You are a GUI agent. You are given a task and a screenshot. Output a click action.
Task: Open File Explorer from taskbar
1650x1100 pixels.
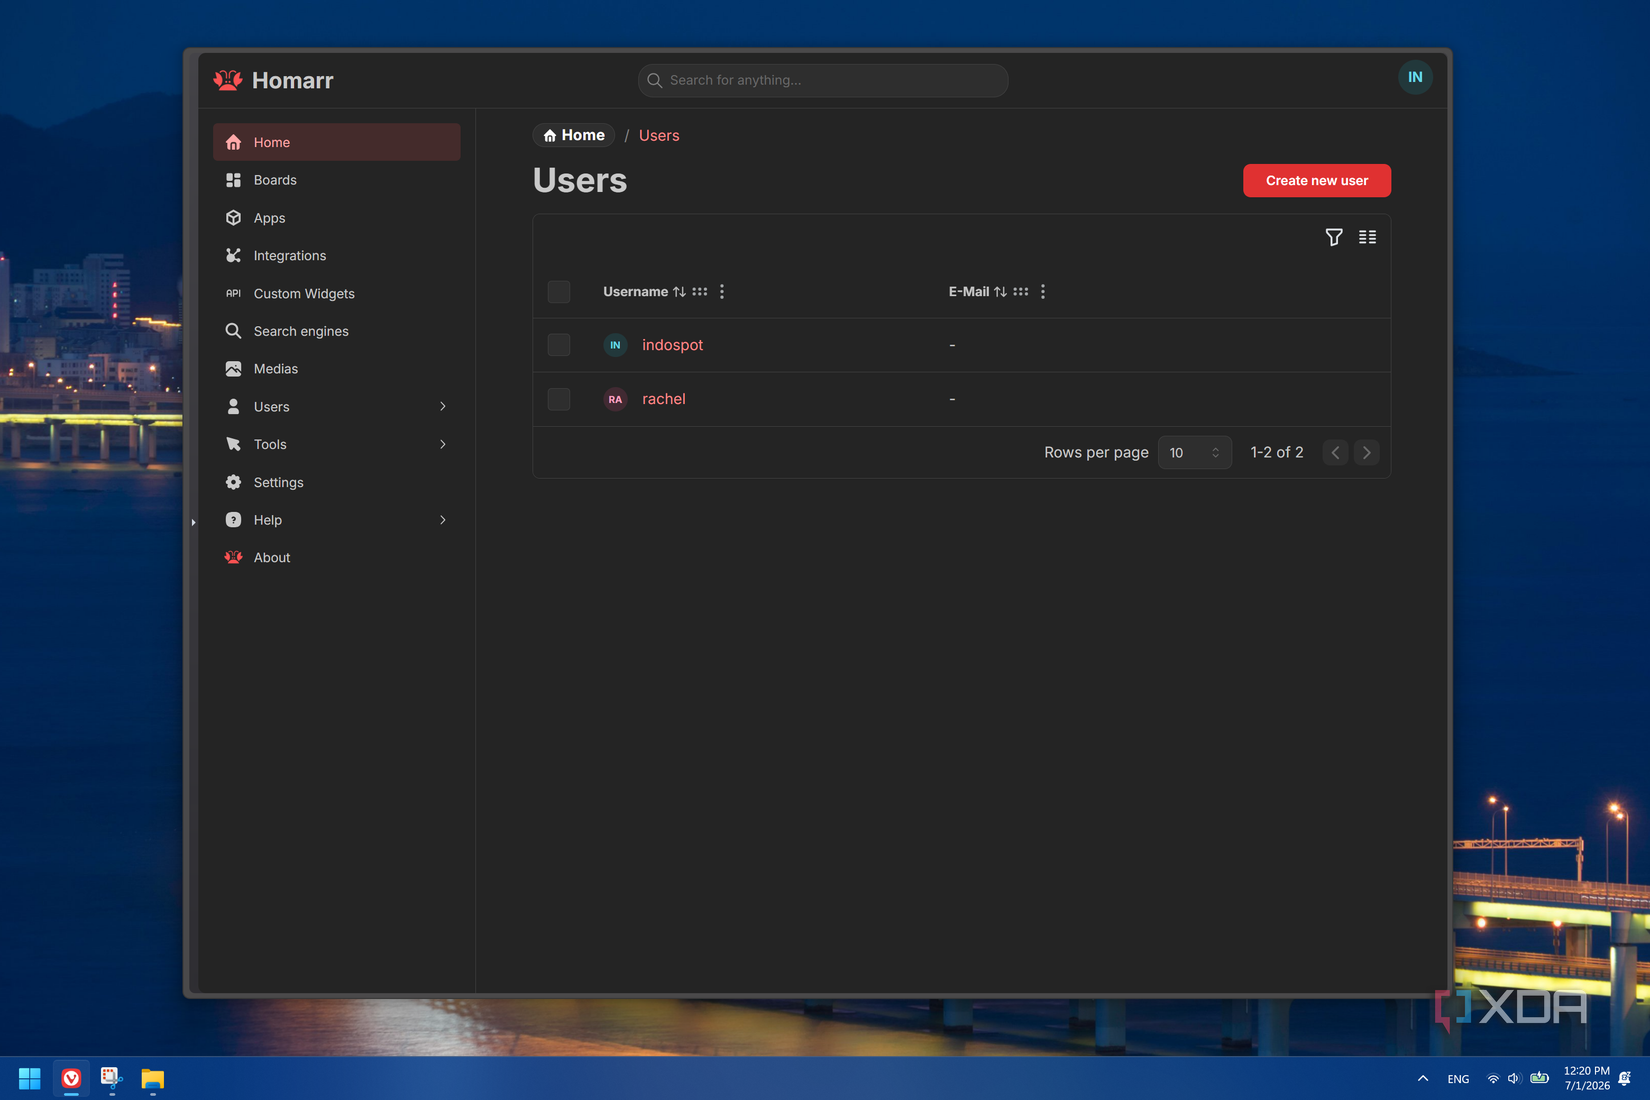(x=152, y=1079)
